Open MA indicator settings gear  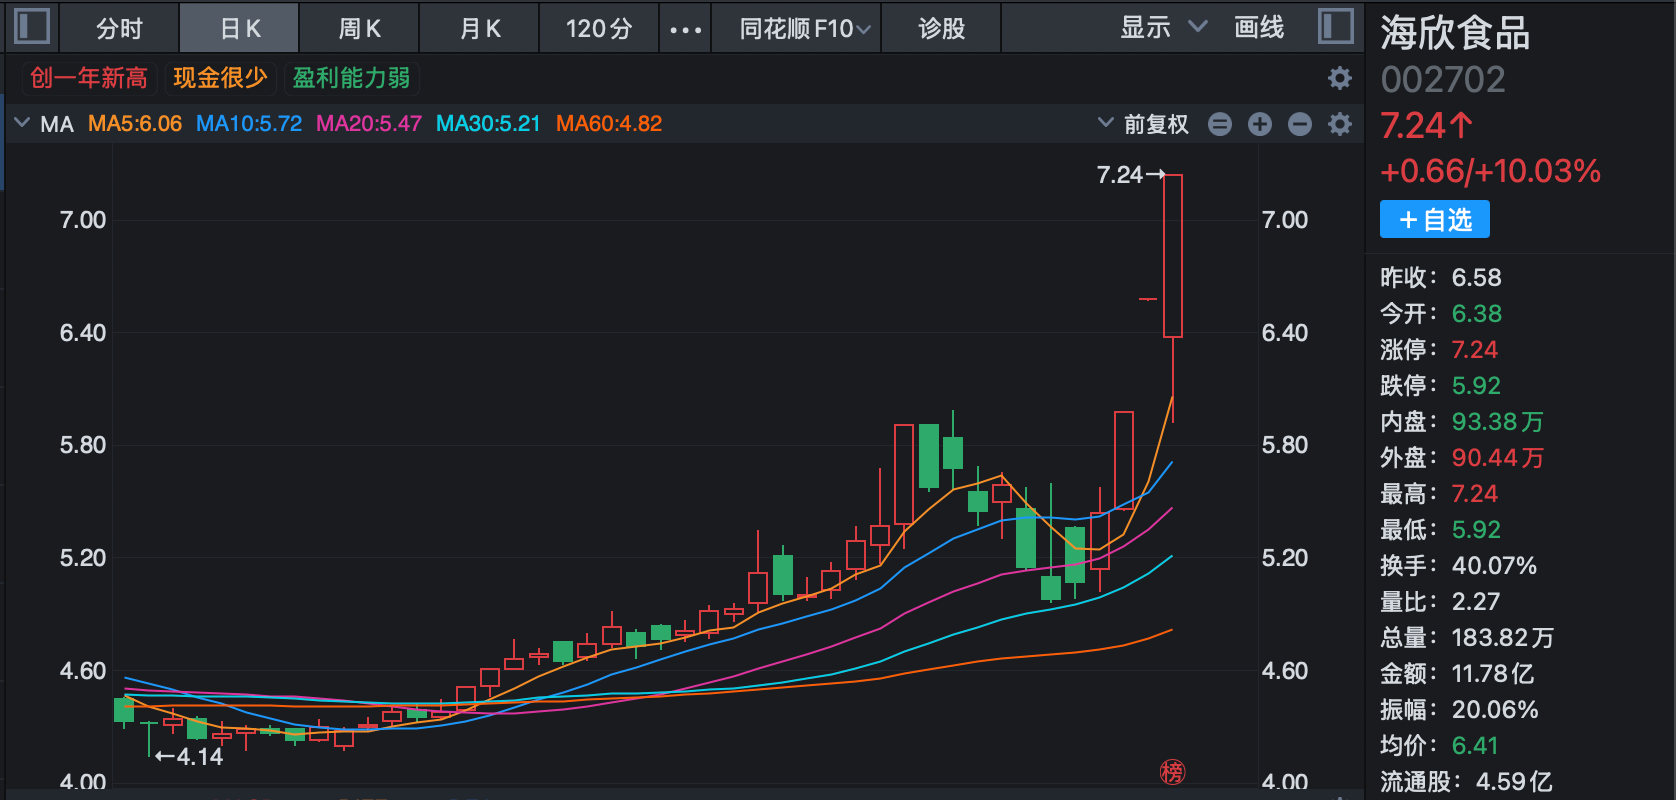click(1340, 124)
